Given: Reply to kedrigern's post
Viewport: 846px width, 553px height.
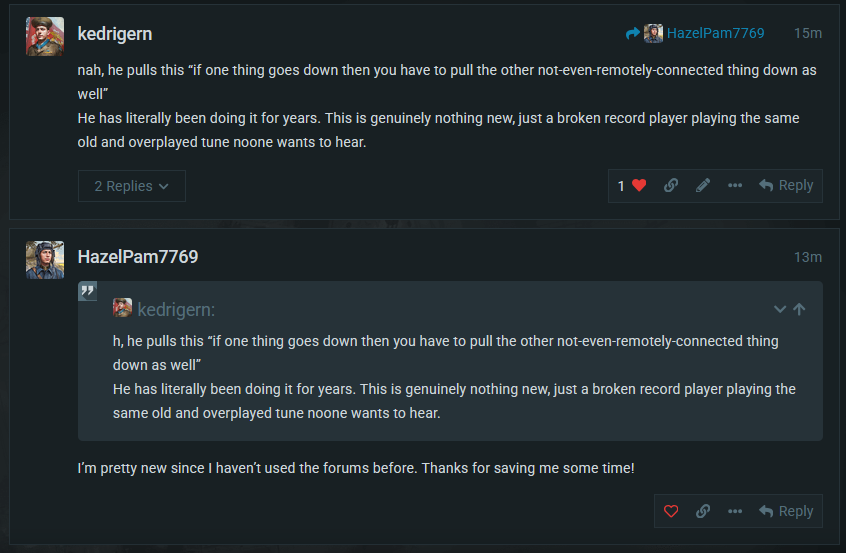Looking at the screenshot, I should [x=786, y=186].
